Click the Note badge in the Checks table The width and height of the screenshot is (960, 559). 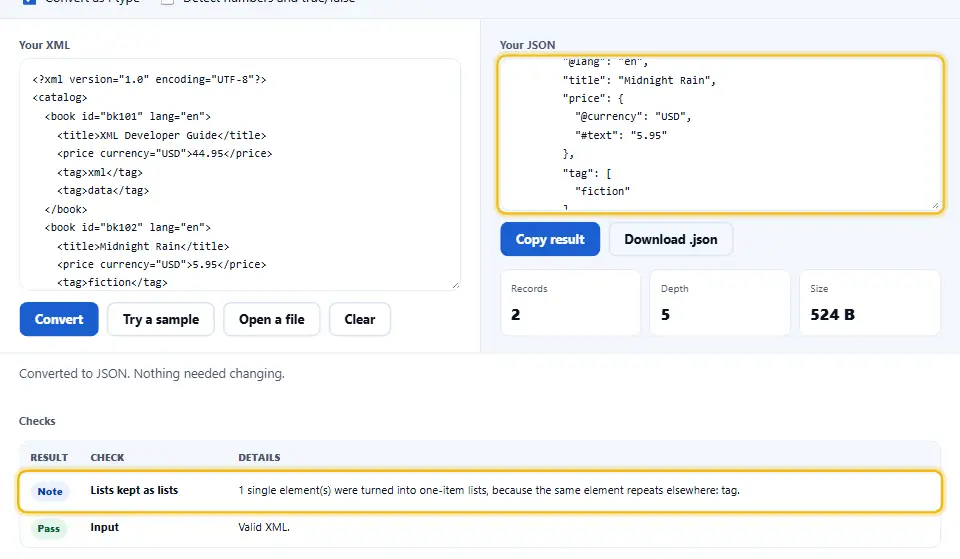pyautogui.click(x=50, y=491)
